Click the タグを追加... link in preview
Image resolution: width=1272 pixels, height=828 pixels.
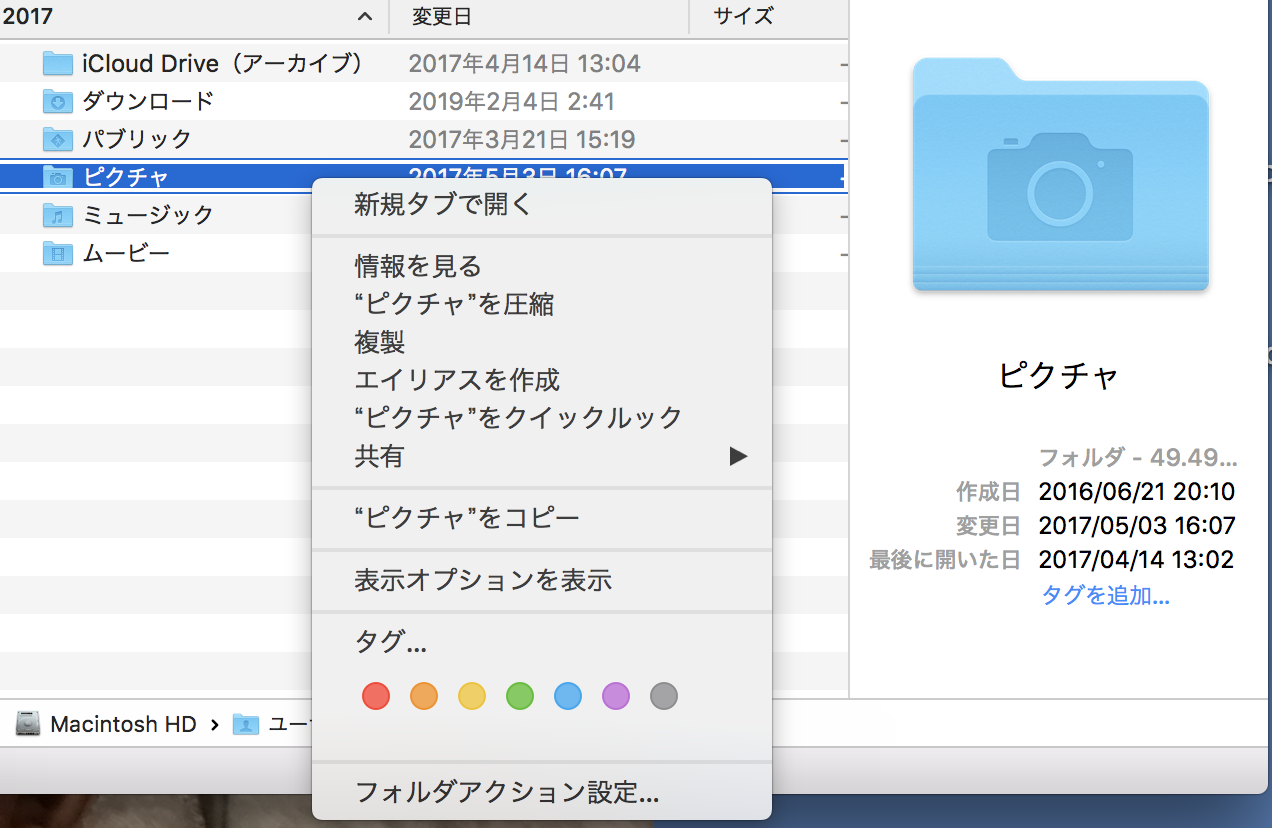pyautogui.click(x=1105, y=596)
